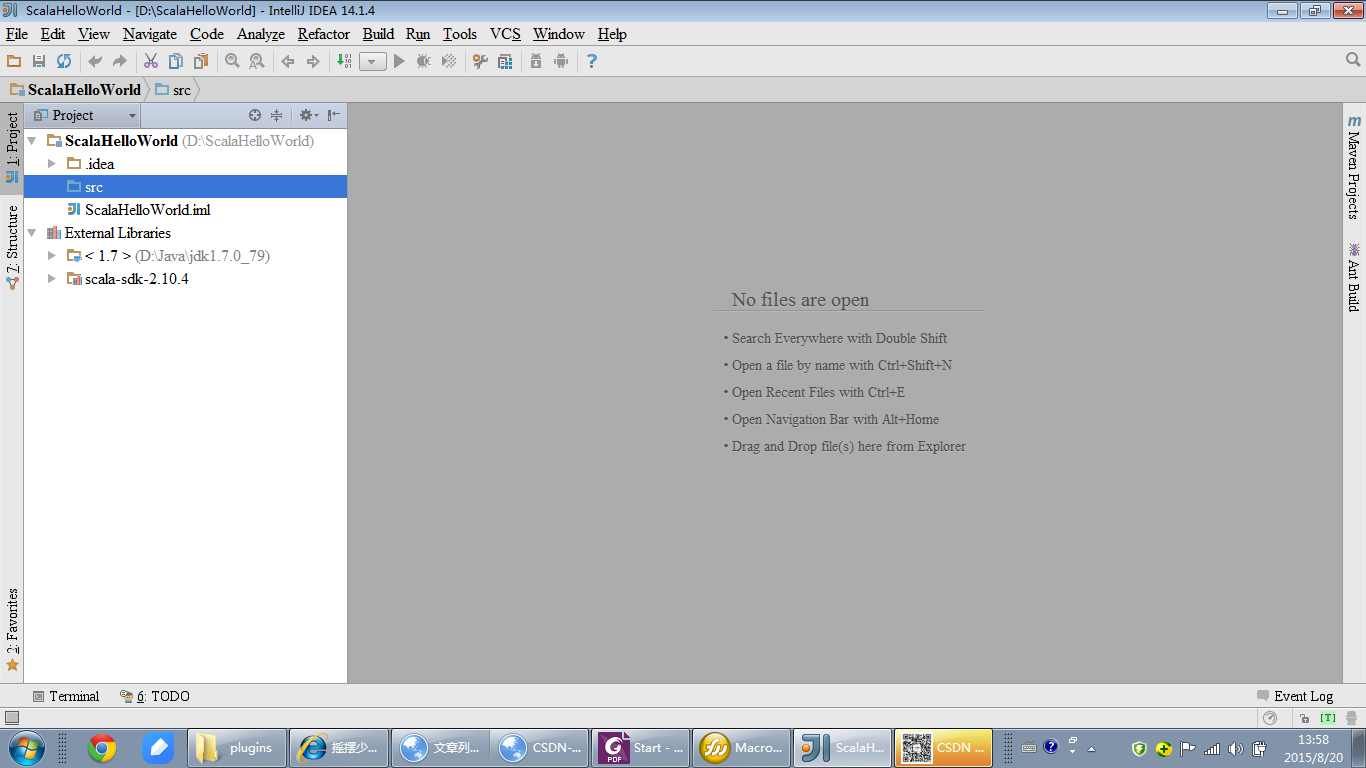Image resolution: width=1366 pixels, height=768 pixels.
Task: Toggle the 1: Project side tab
Action: click(x=12, y=148)
